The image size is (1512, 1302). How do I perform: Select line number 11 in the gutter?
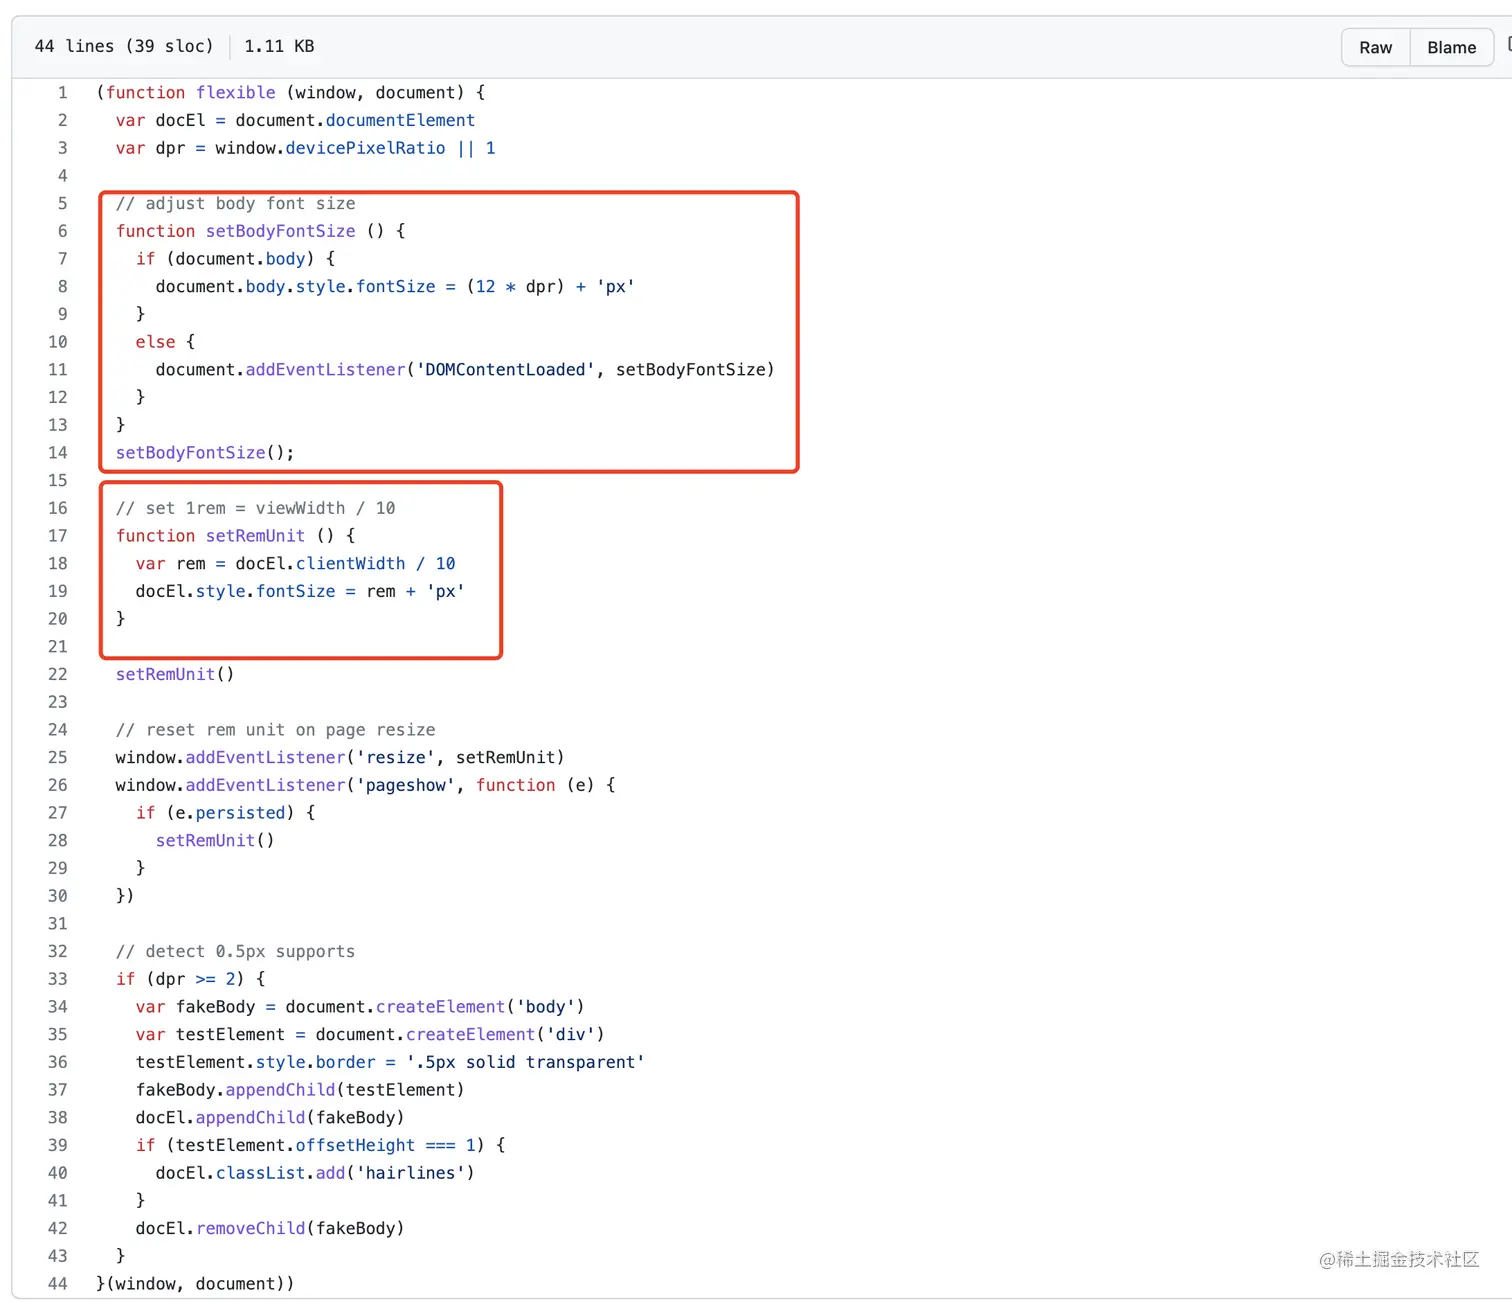(x=58, y=369)
